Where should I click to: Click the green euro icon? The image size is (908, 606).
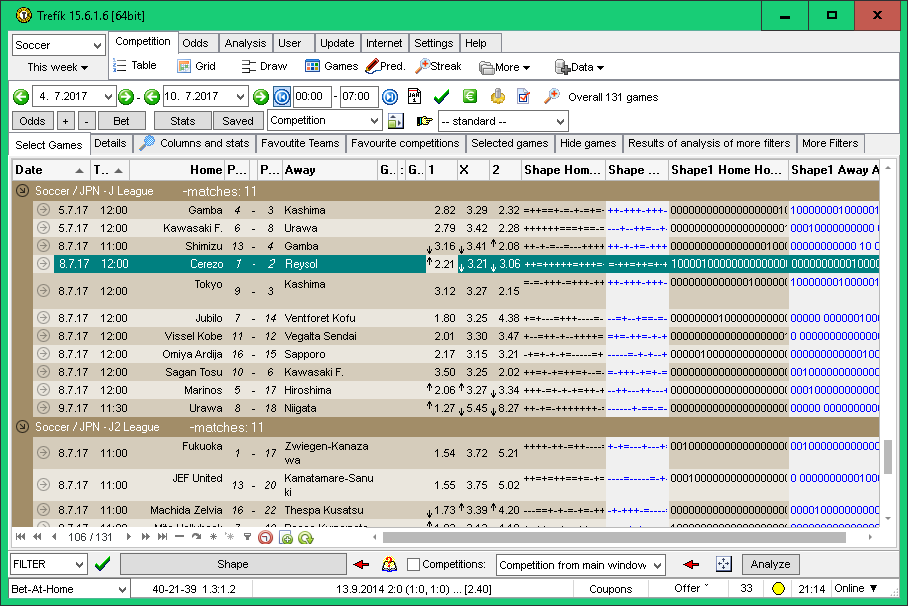pos(469,97)
